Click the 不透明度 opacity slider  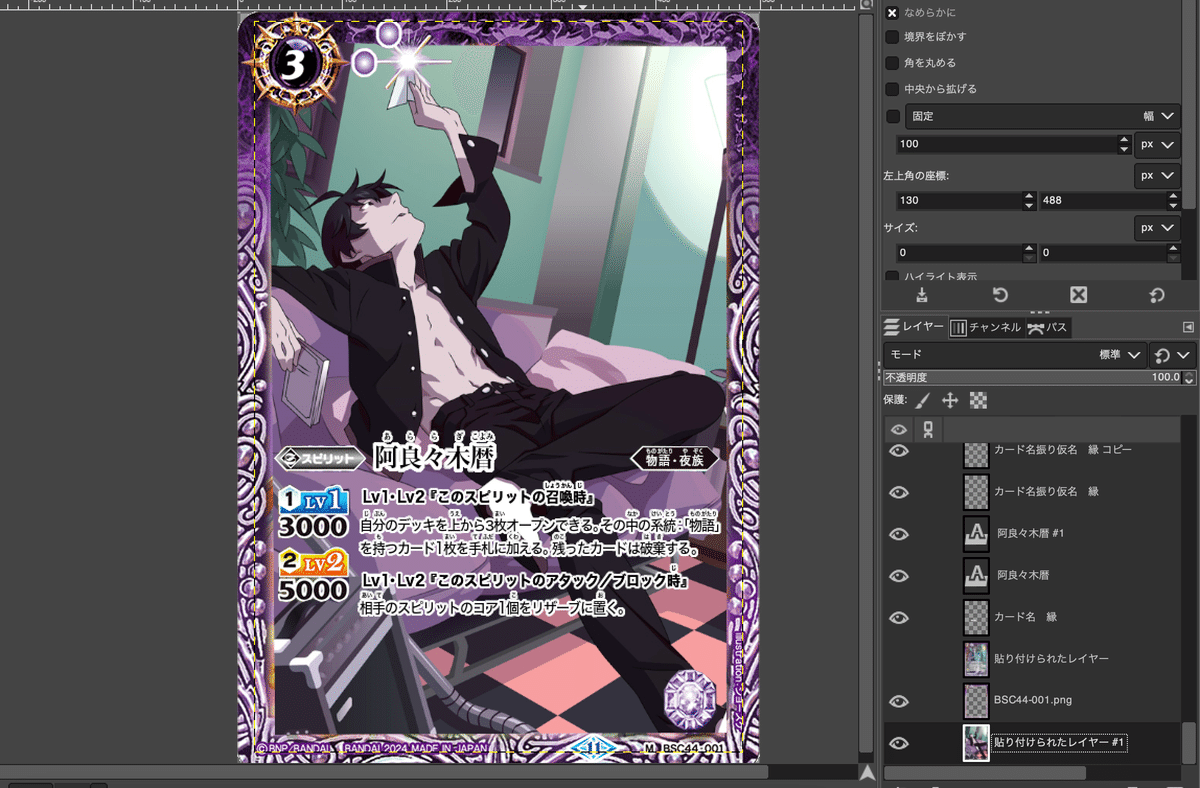(x=1032, y=378)
